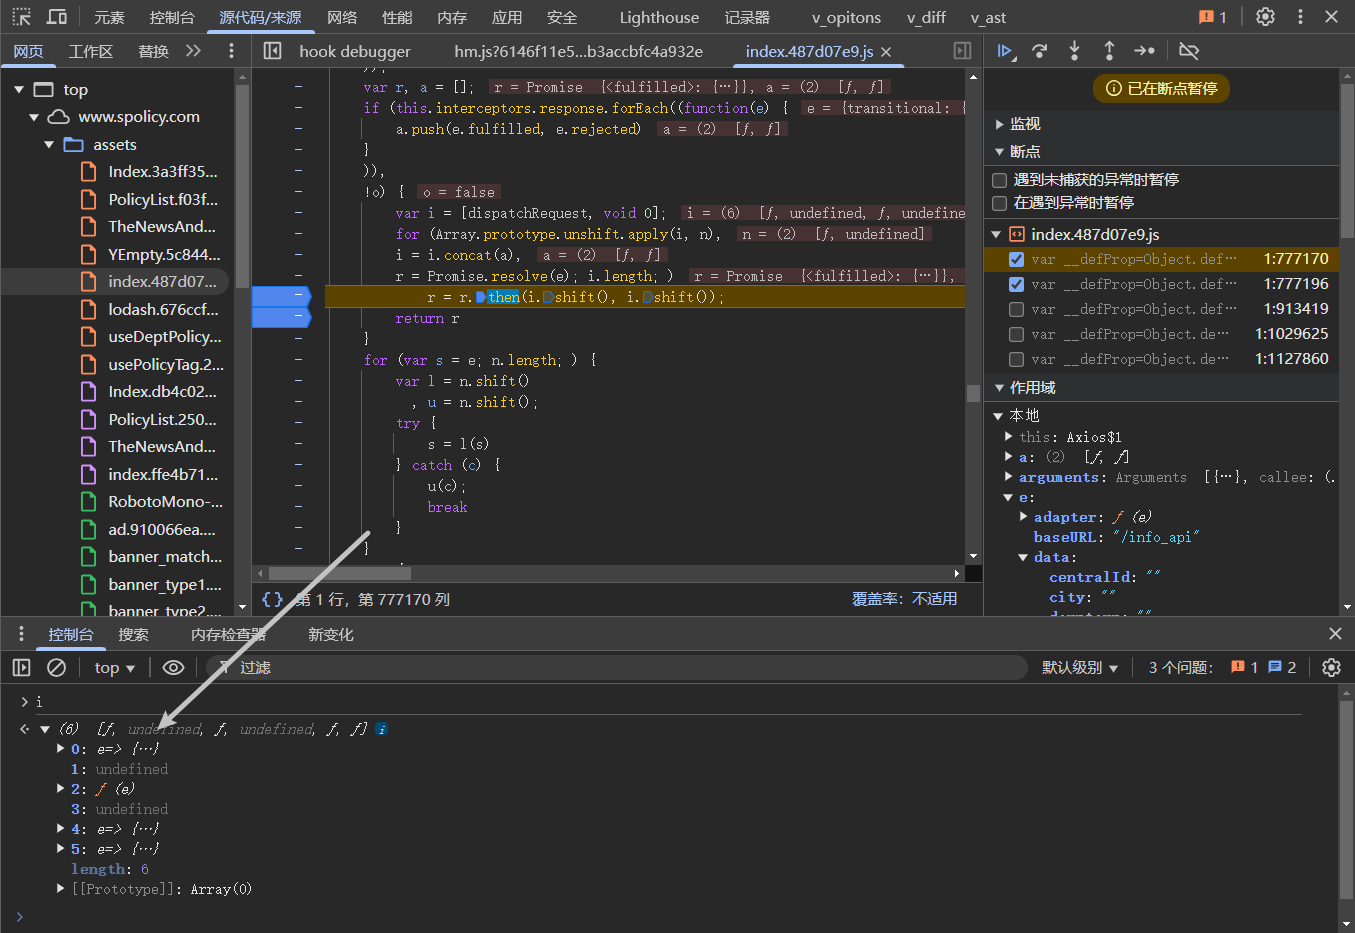Image resolution: width=1355 pixels, height=933 pixels.
Task: Click pretty print braces icon
Action: click(272, 599)
